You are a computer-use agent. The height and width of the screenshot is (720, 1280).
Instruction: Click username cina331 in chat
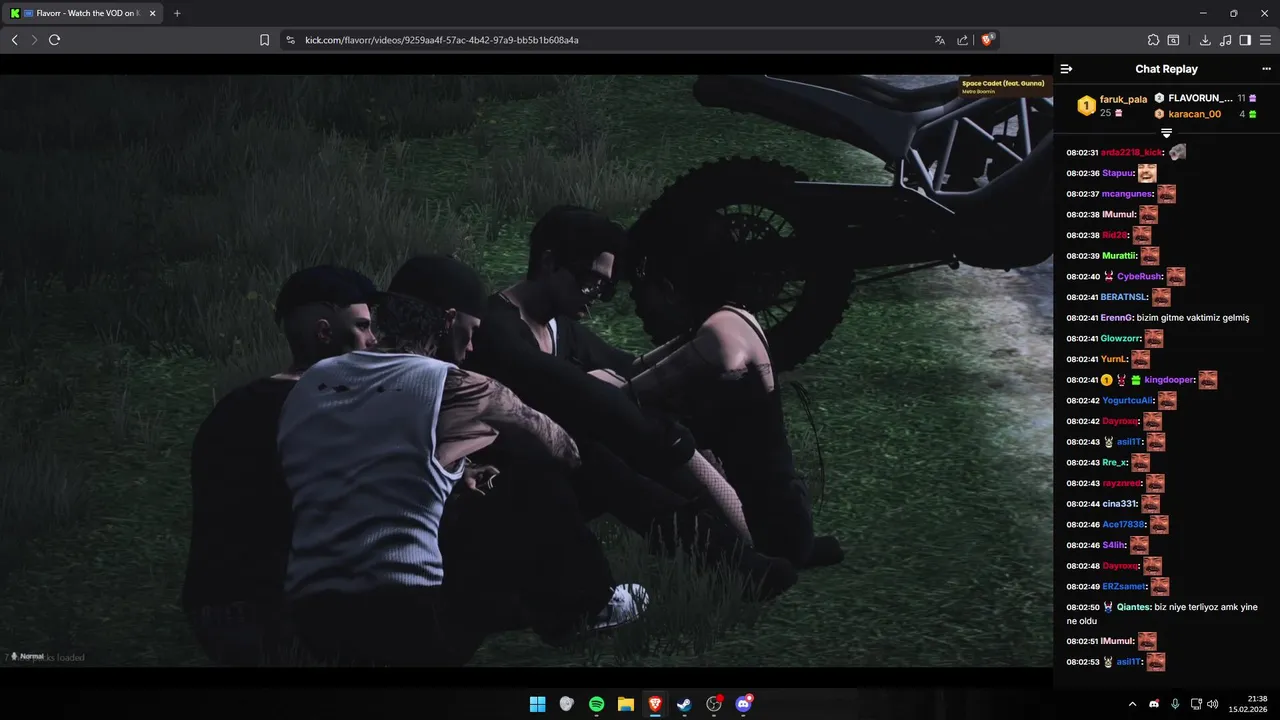tap(1119, 504)
